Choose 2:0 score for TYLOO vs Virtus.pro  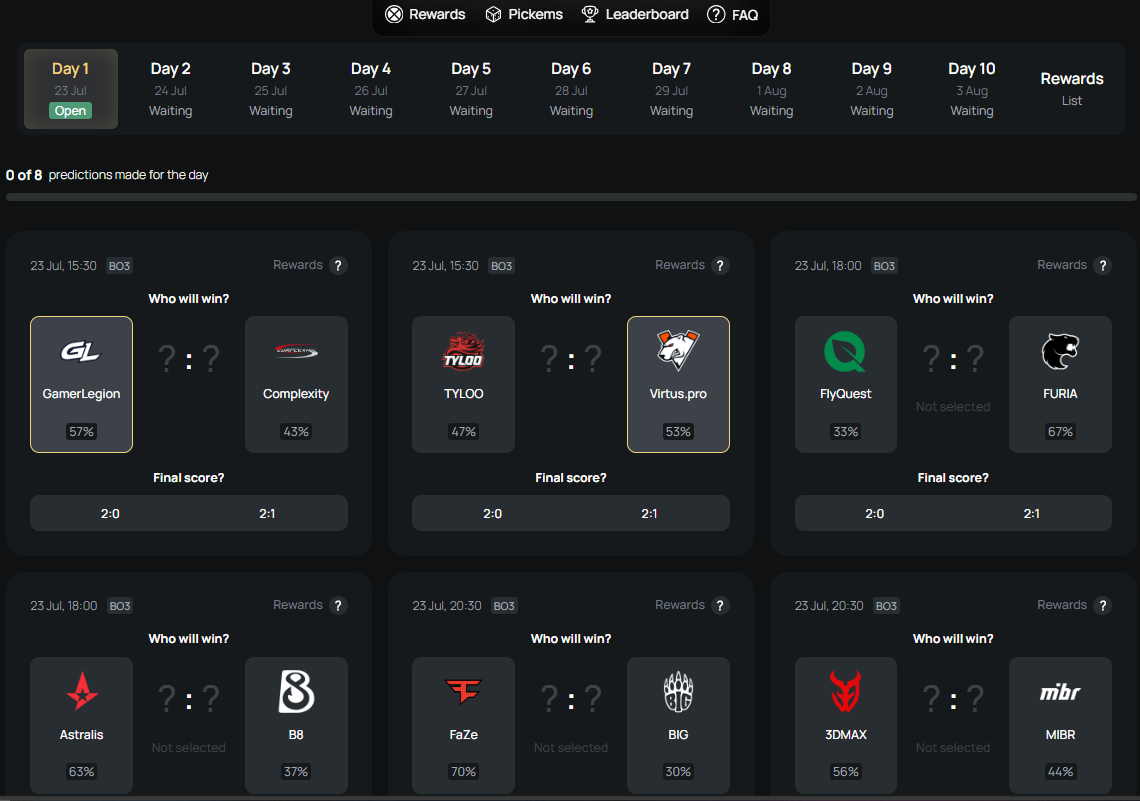(x=492, y=513)
